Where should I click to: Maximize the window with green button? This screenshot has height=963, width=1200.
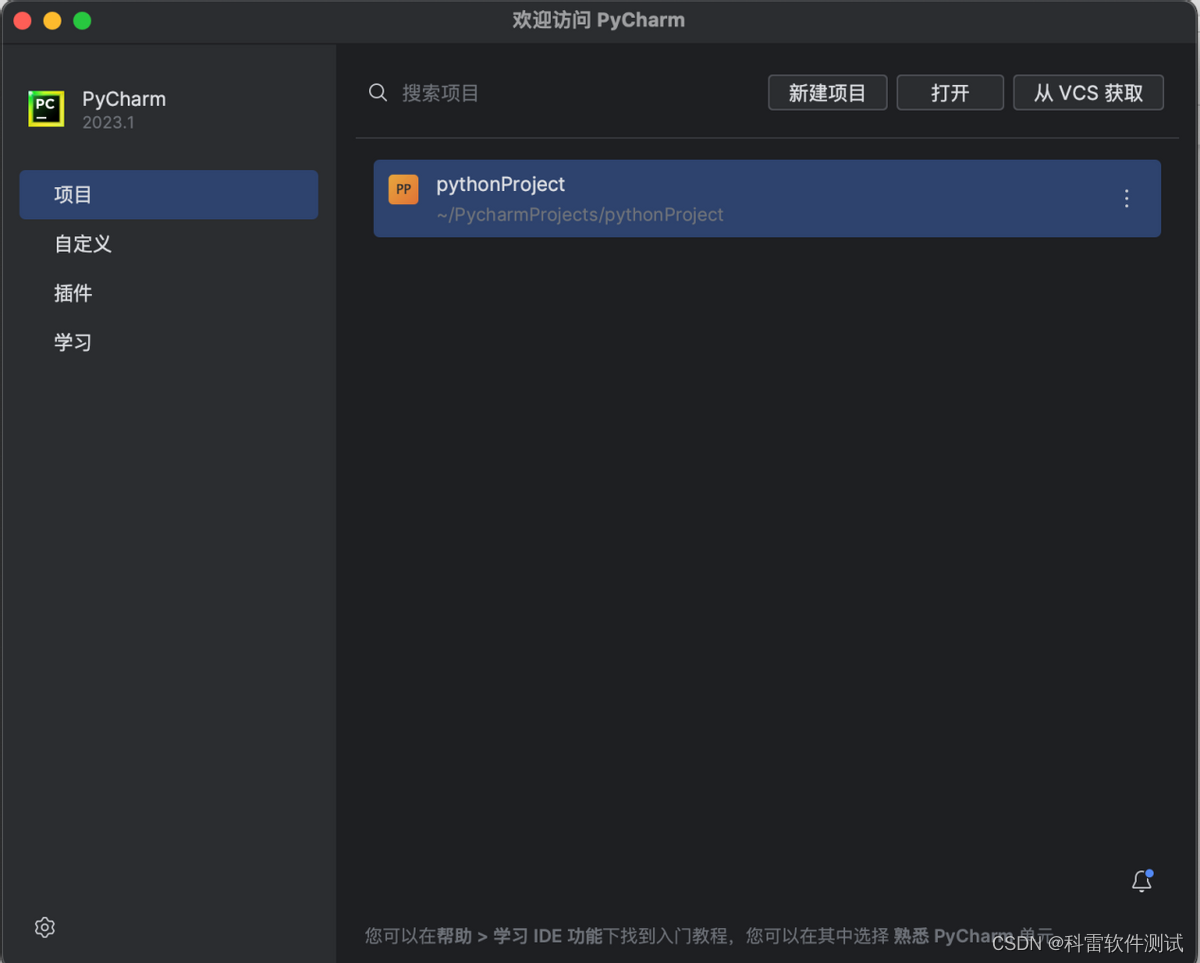point(82,20)
